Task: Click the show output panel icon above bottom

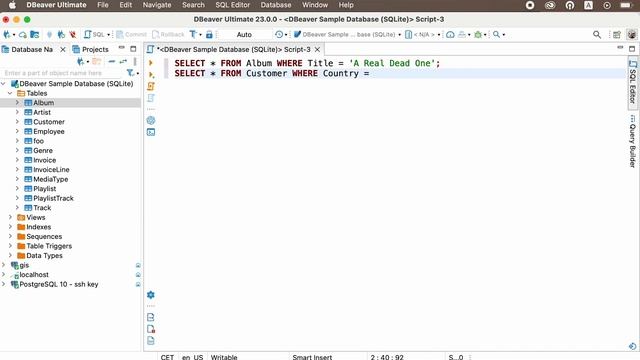Action: tap(151, 317)
